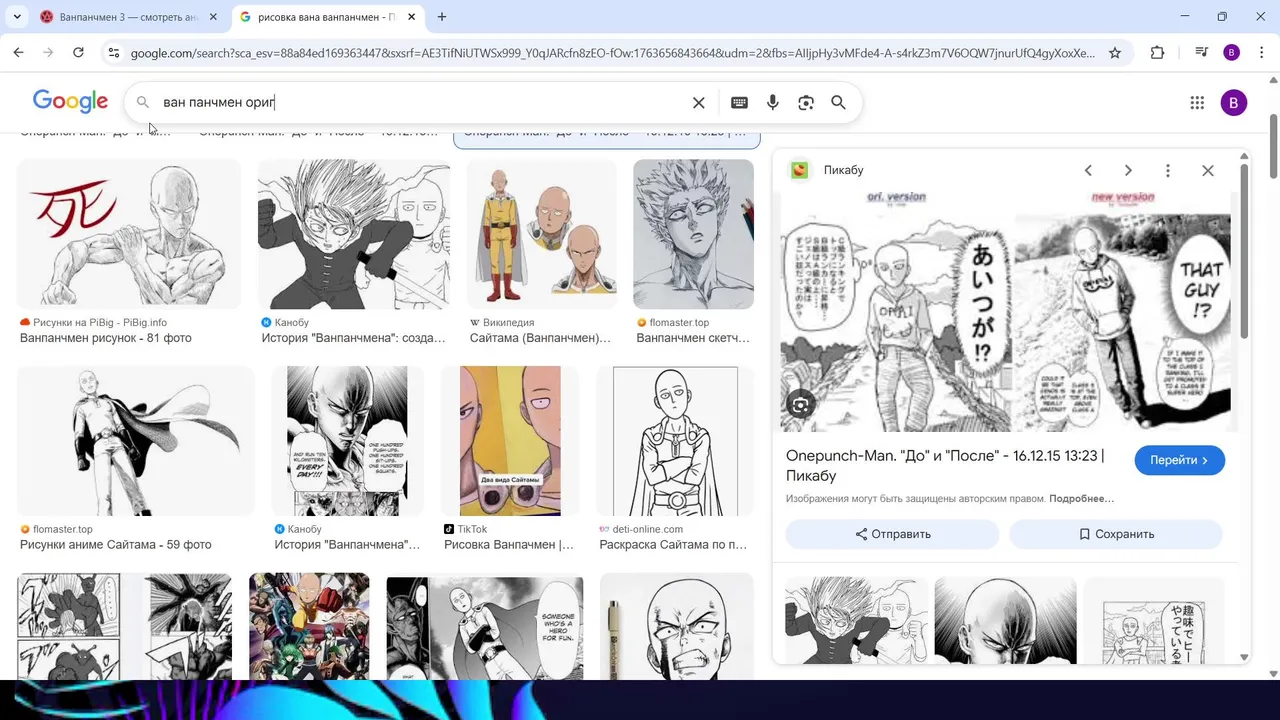View site information icon in address bar
This screenshot has width=1280, height=720.
(113, 53)
